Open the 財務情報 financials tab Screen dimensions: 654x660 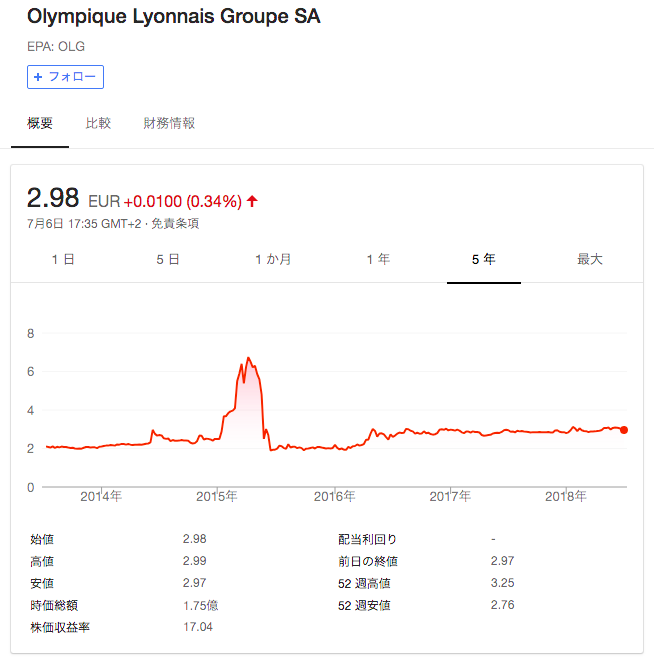coord(169,123)
